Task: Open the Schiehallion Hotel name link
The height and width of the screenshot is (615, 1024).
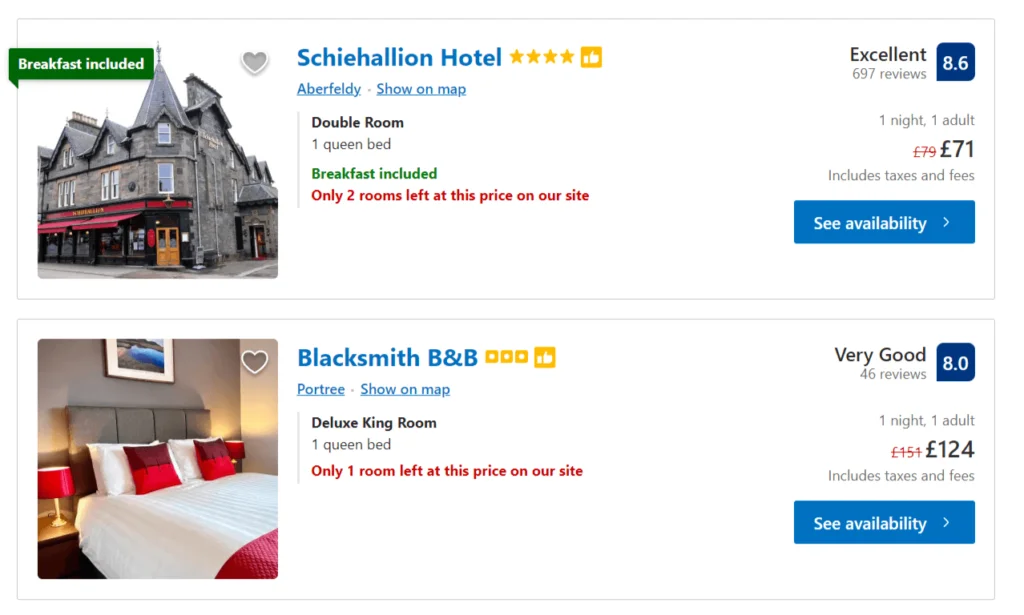Action: (x=398, y=58)
